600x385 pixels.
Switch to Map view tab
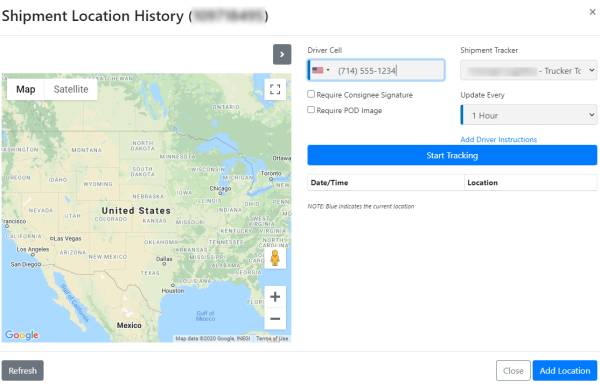(26, 89)
